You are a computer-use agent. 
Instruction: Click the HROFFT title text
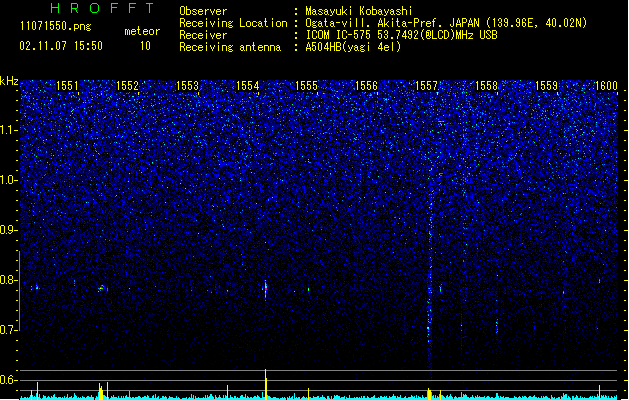click(102, 8)
